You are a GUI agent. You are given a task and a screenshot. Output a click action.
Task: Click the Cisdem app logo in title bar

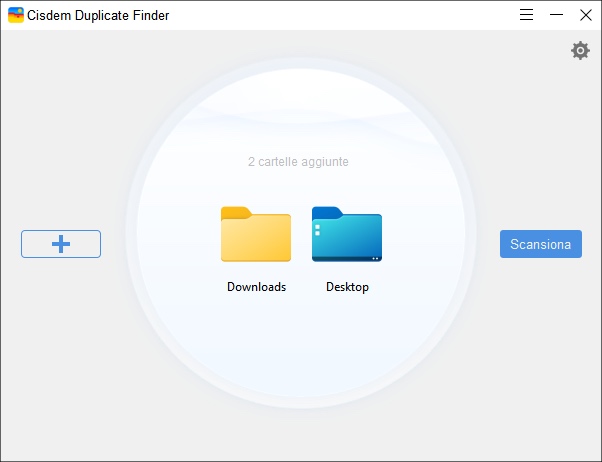point(16,15)
